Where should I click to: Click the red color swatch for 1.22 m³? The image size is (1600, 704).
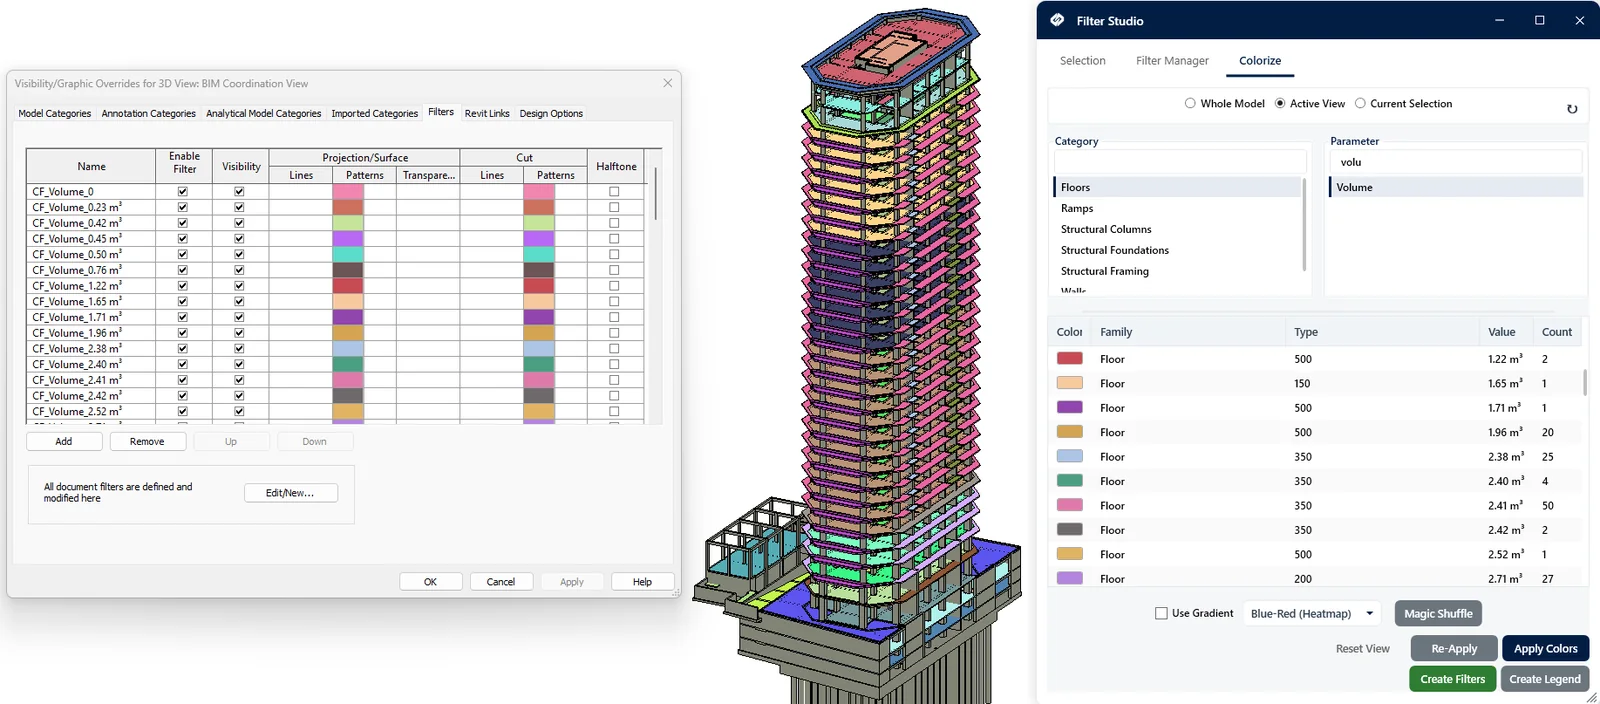click(1070, 358)
